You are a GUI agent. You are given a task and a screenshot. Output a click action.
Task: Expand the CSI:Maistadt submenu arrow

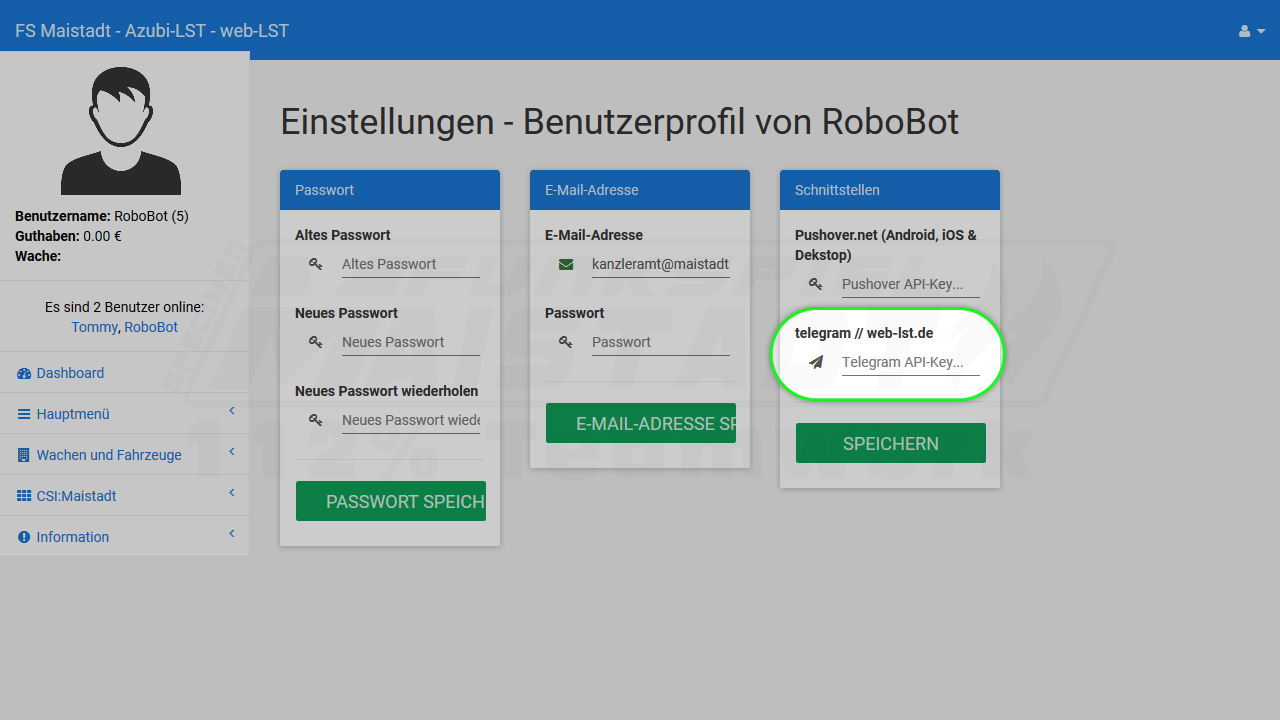click(232, 493)
